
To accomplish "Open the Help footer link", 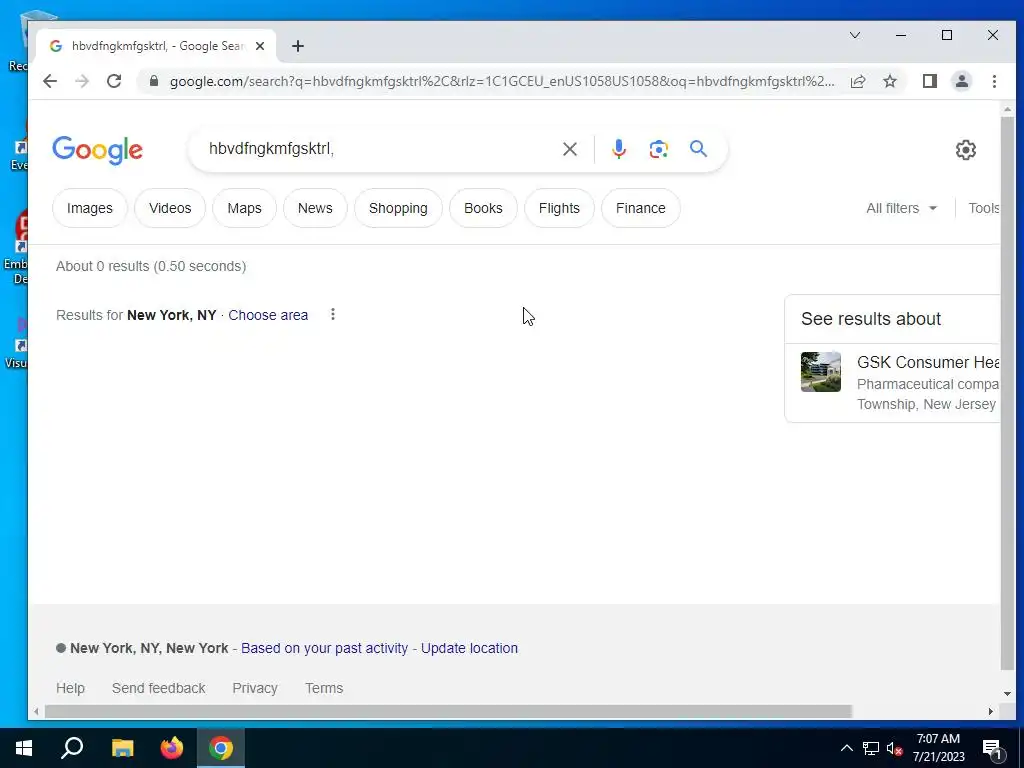I will pos(71,688).
